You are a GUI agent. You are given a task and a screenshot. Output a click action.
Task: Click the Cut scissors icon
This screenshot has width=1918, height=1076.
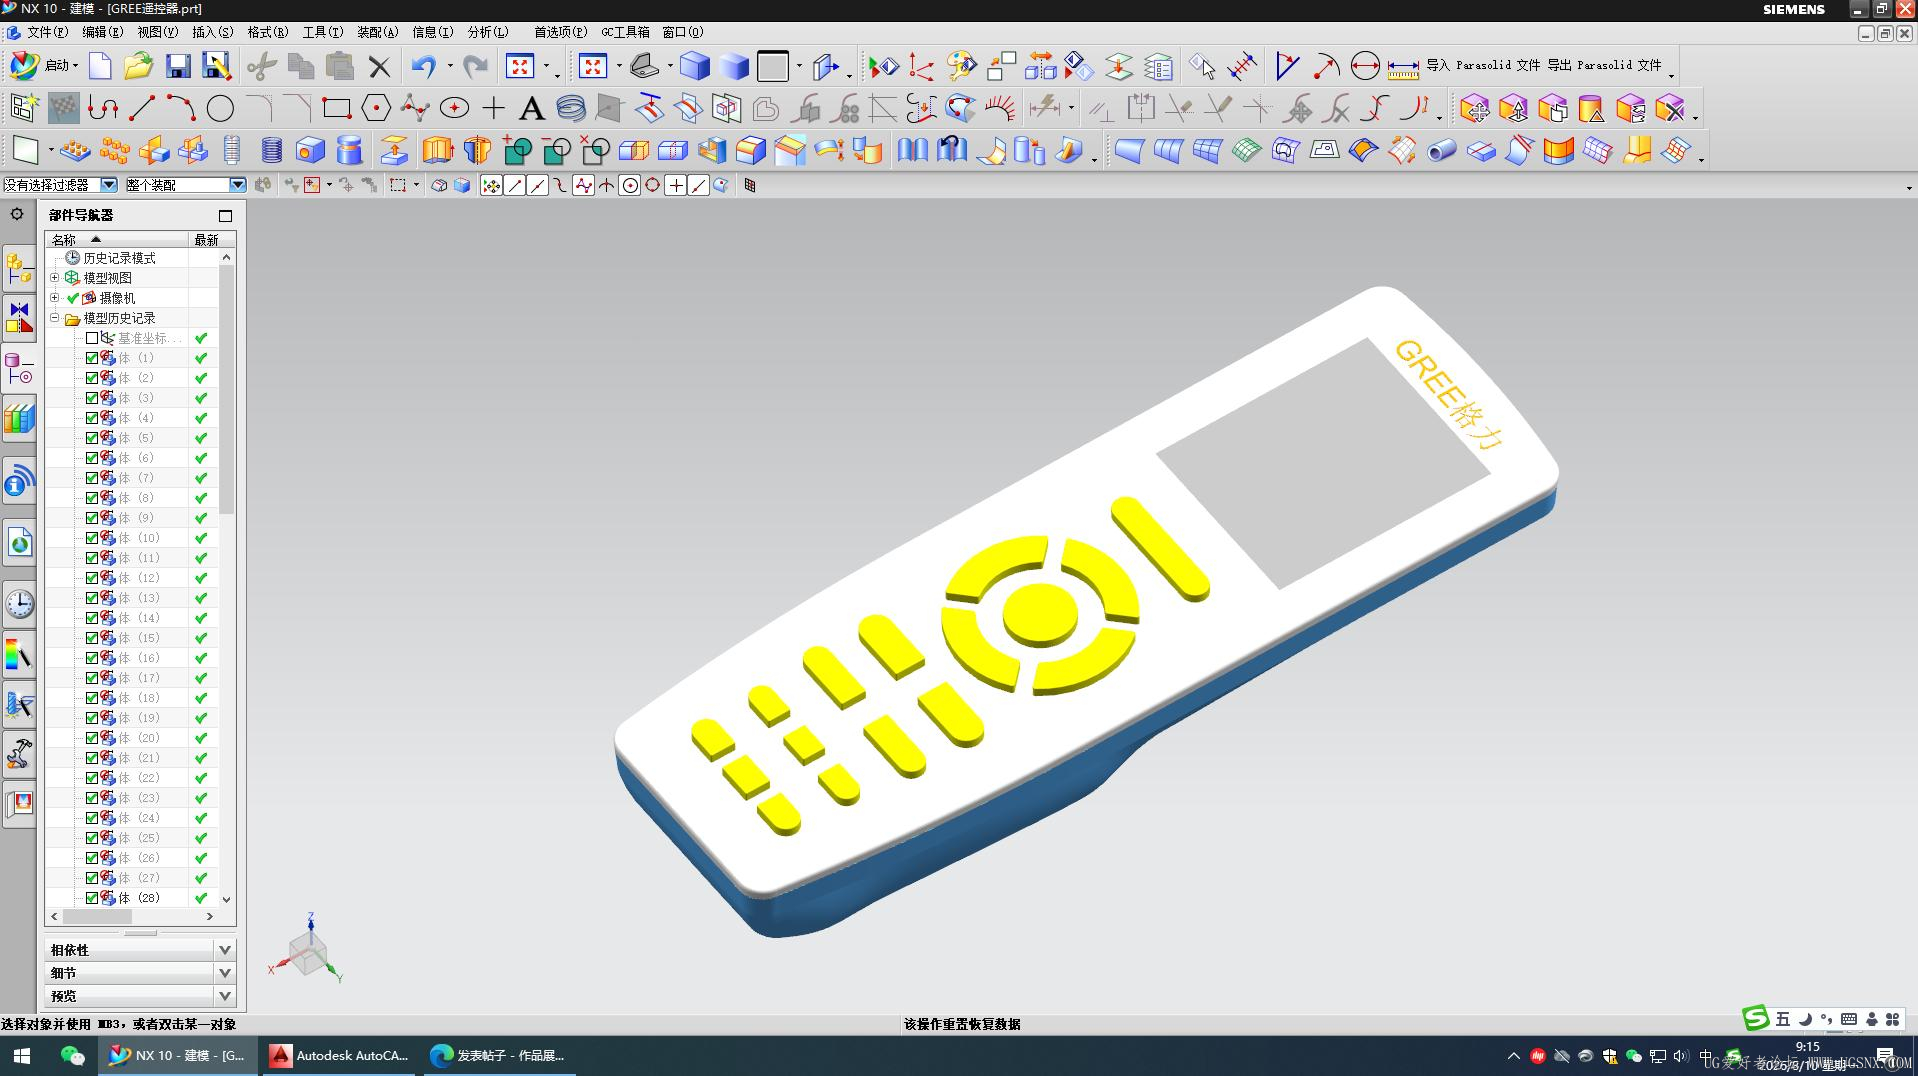(261, 67)
